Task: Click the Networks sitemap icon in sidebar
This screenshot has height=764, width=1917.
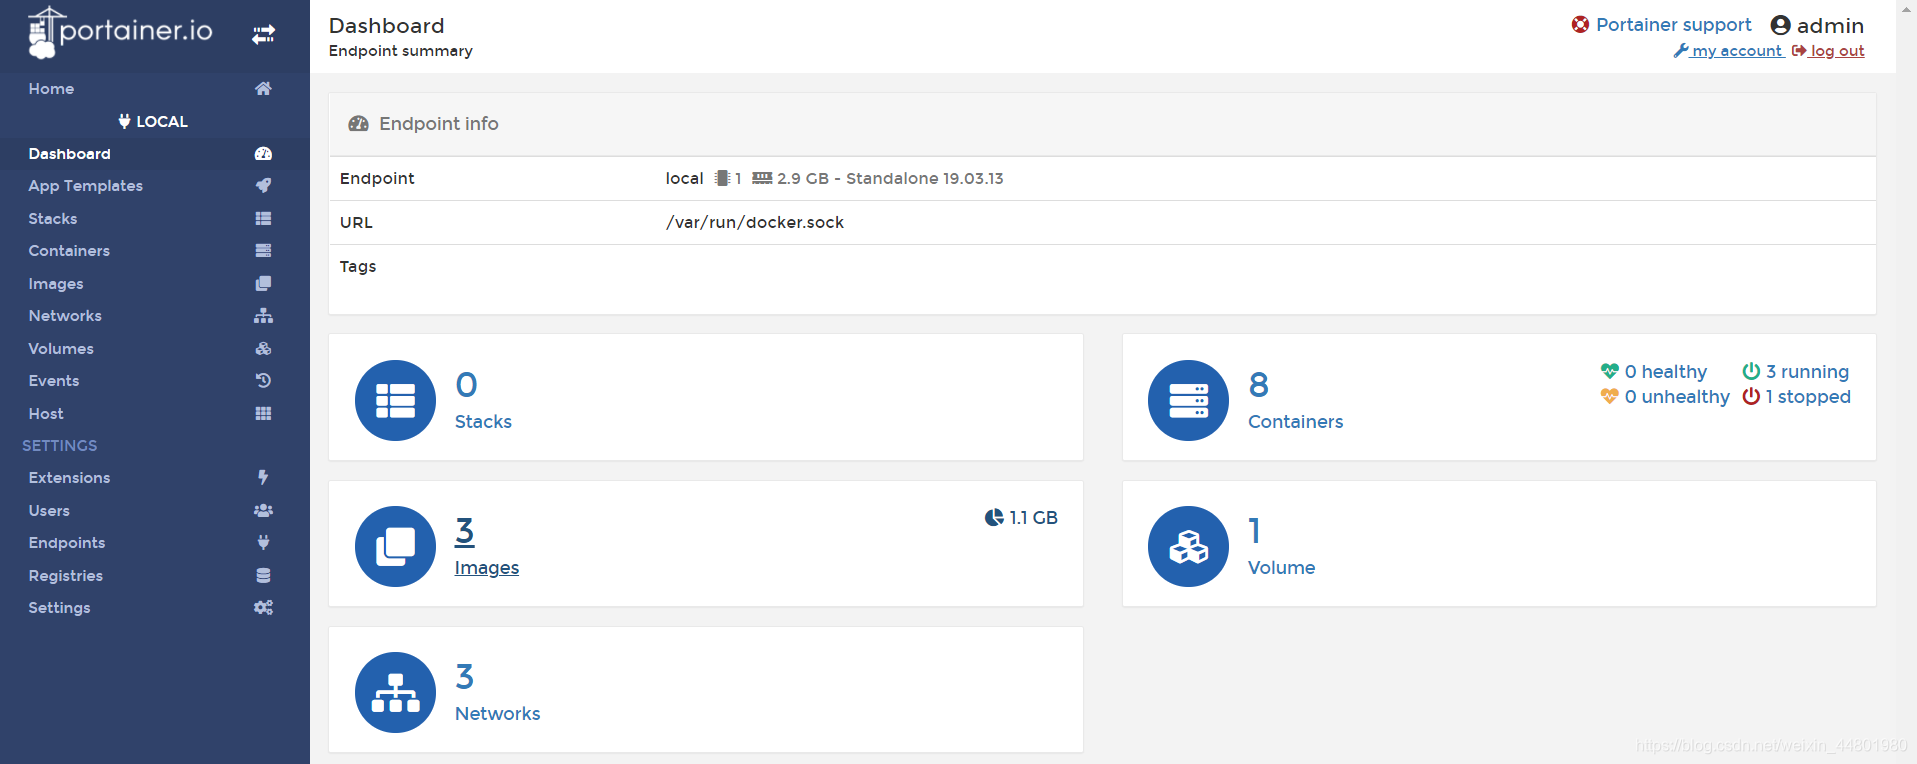Action: pyautogui.click(x=263, y=315)
